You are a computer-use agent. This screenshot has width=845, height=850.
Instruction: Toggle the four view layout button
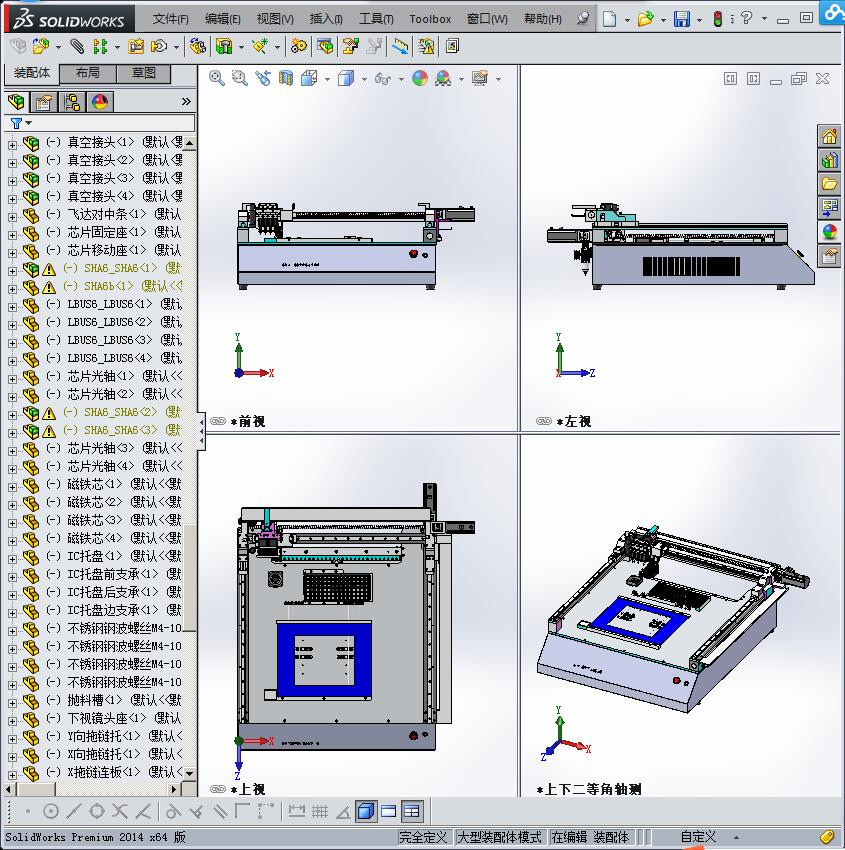click(412, 811)
